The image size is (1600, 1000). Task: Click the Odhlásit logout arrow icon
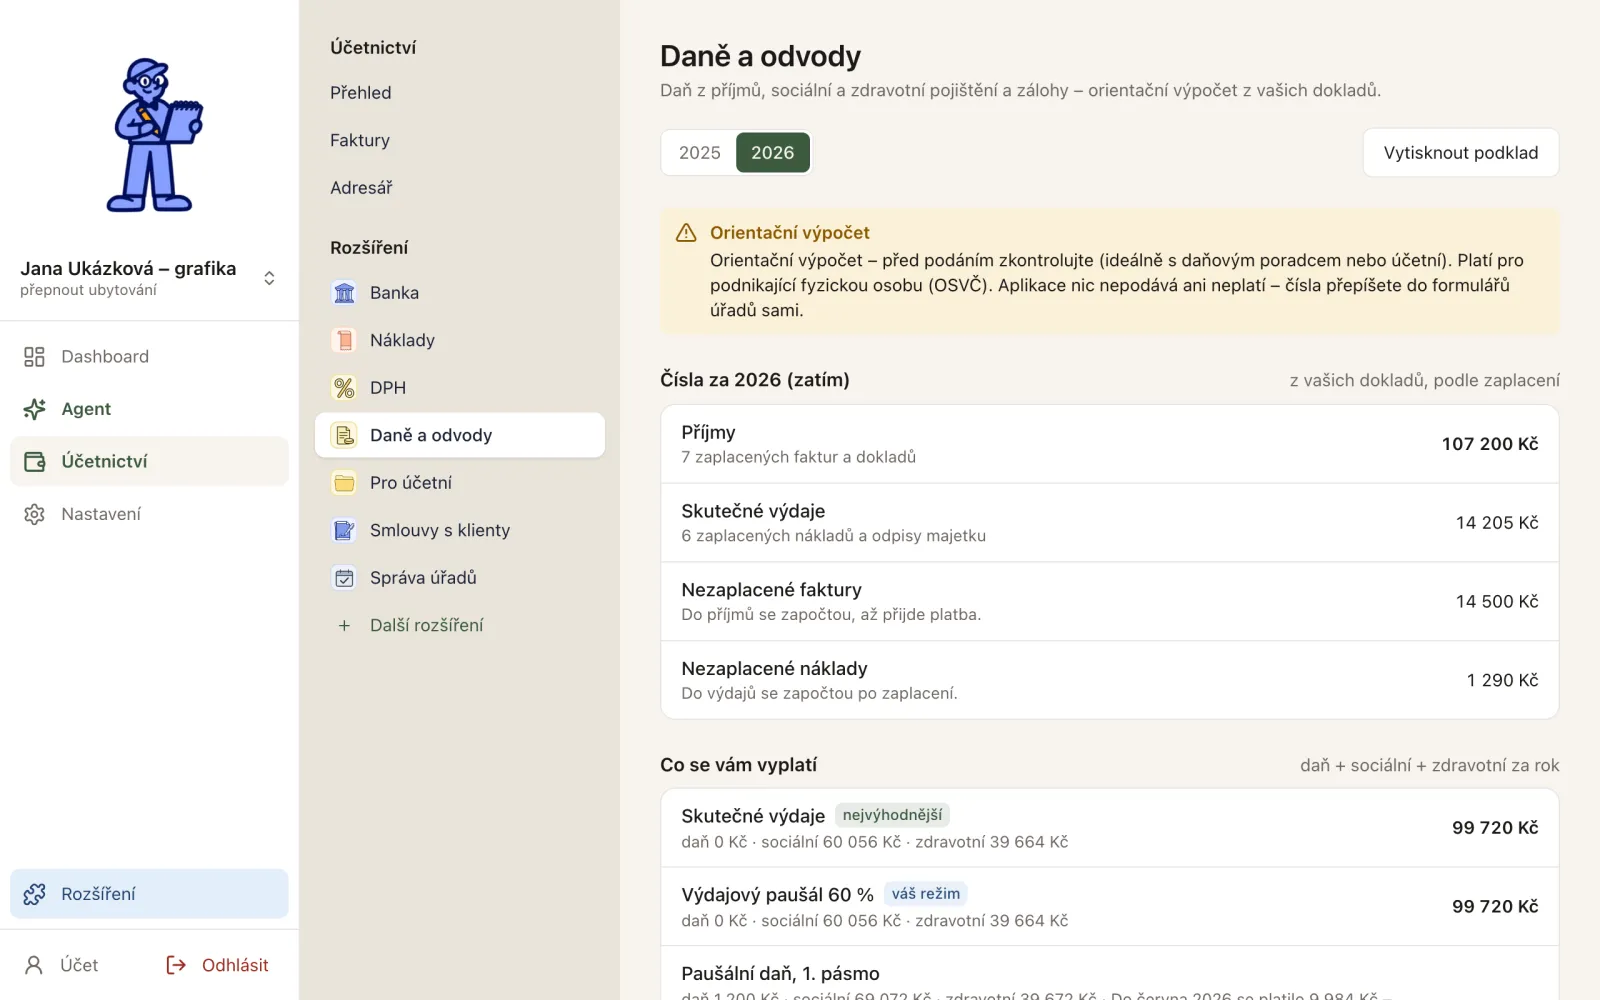tap(176, 965)
